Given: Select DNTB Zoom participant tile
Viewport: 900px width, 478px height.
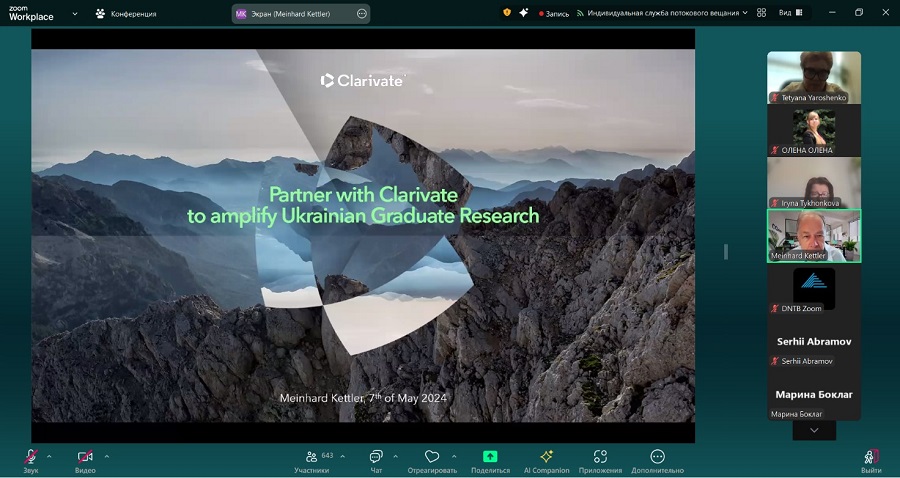Looking at the screenshot, I should click(814, 289).
